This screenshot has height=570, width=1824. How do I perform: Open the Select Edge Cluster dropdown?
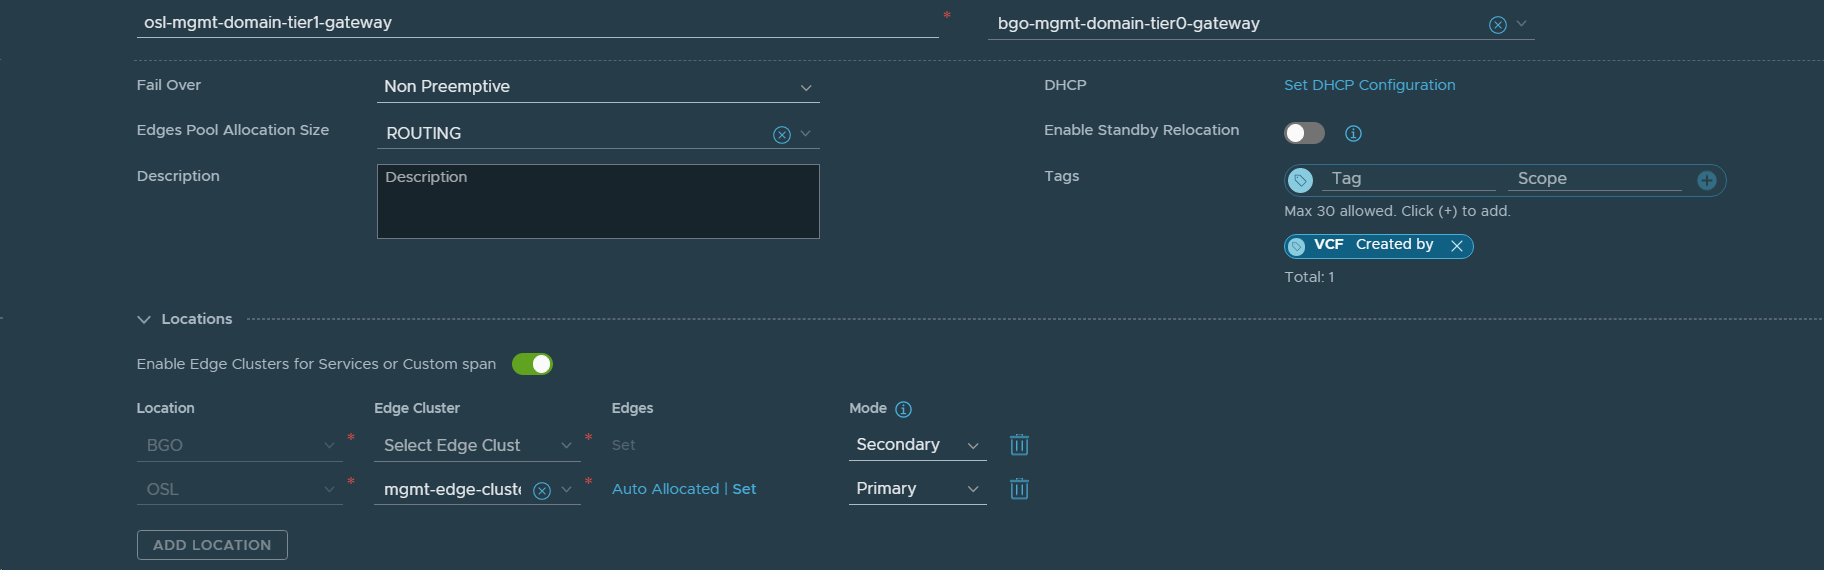(476, 445)
